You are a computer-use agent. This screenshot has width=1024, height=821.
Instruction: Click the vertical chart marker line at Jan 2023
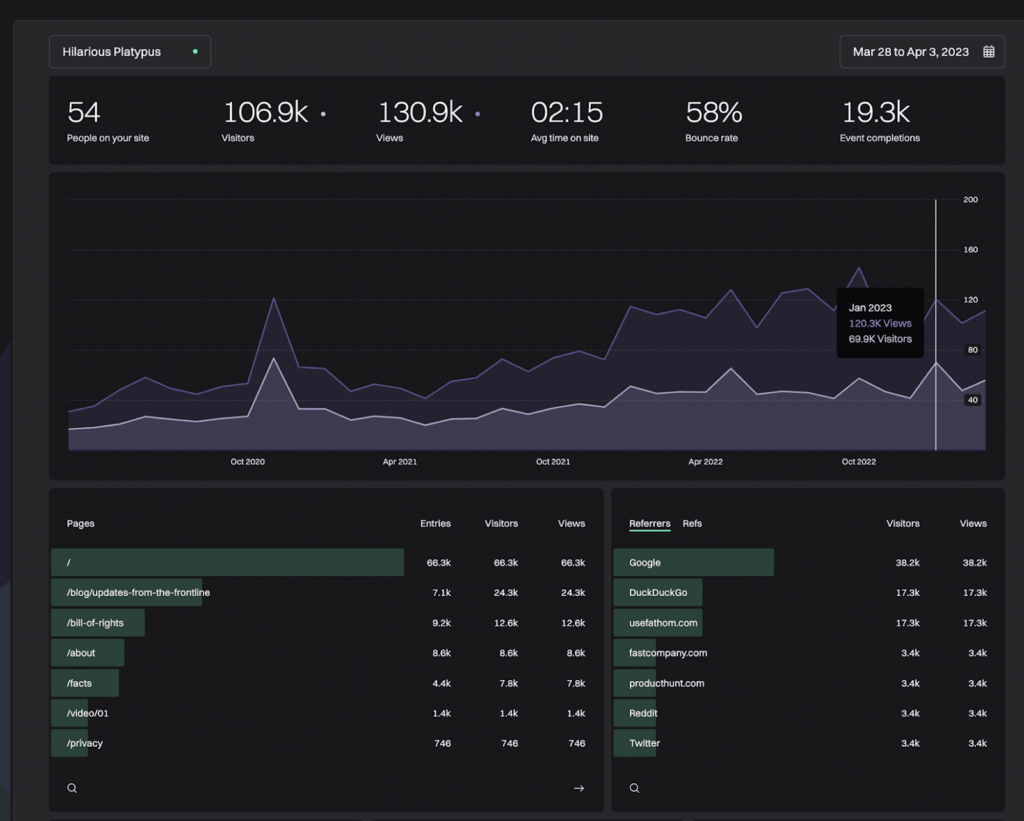(x=936, y=325)
